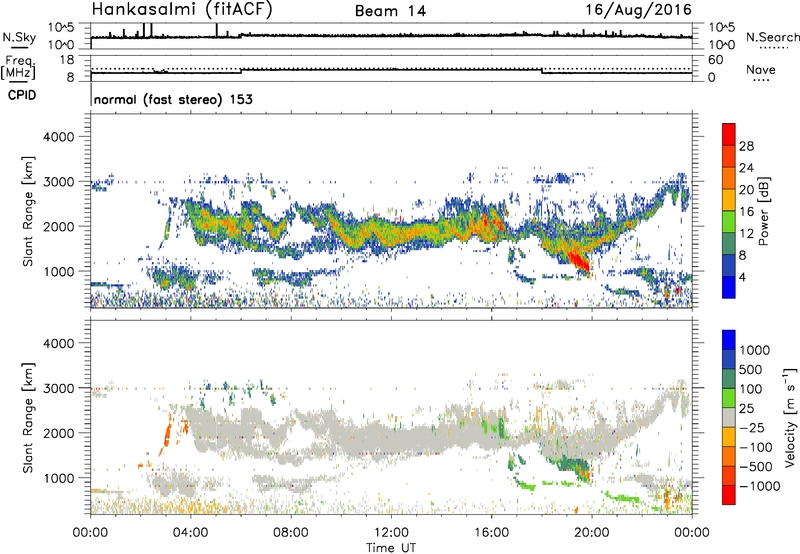Click the '10^5' left tick of N.Sky panel
This screenshot has width=800, height=554.
tap(62, 27)
